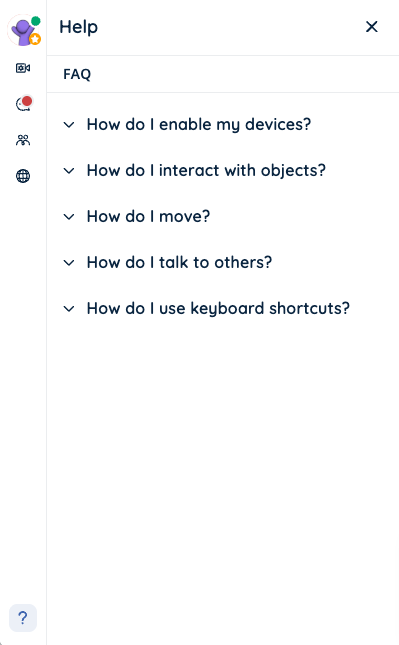Click the orange star badge on avatar

35,39
